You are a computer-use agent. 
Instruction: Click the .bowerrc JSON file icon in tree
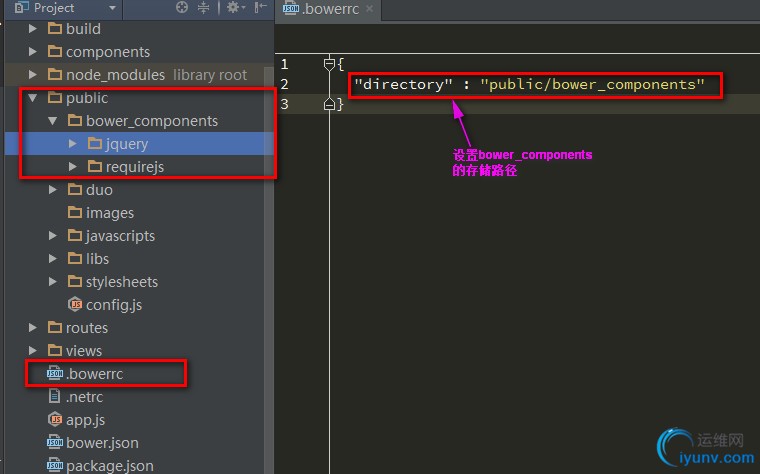55,373
